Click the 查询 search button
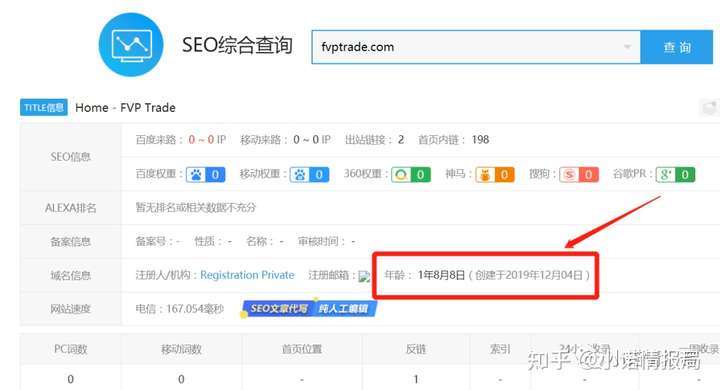Viewport: 720px width, 390px height. click(x=676, y=47)
